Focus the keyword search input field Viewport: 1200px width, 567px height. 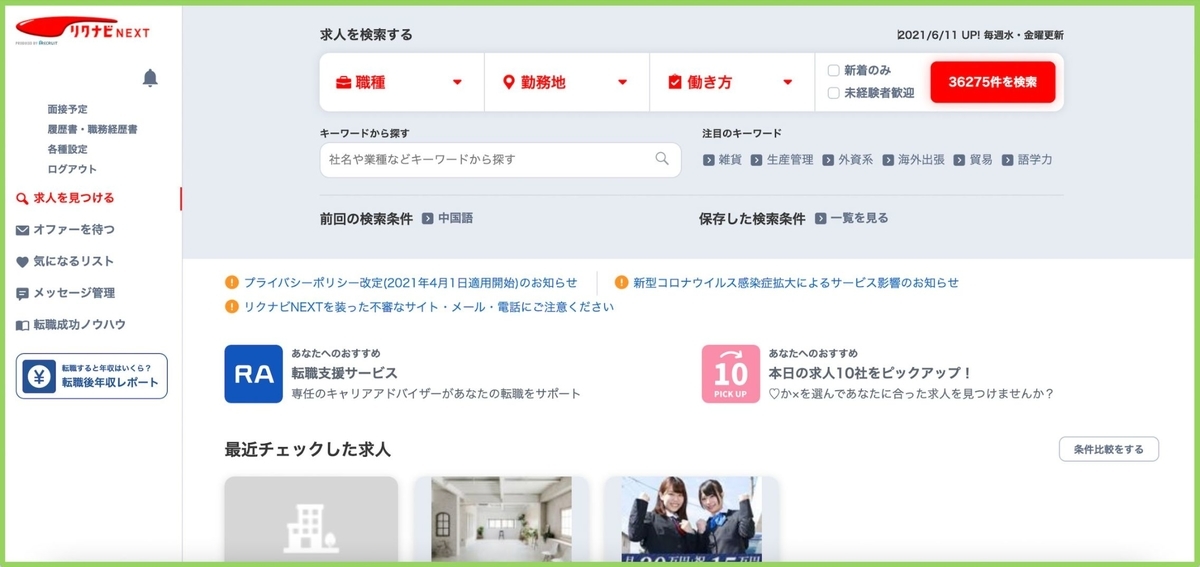500,159
